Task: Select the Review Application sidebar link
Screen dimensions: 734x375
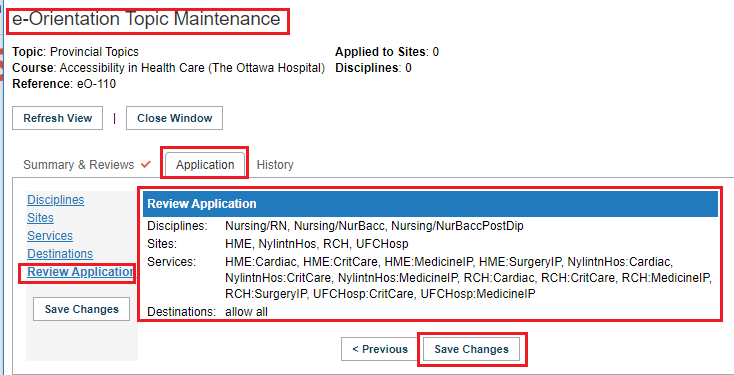Action: click(x=81, y=272)
